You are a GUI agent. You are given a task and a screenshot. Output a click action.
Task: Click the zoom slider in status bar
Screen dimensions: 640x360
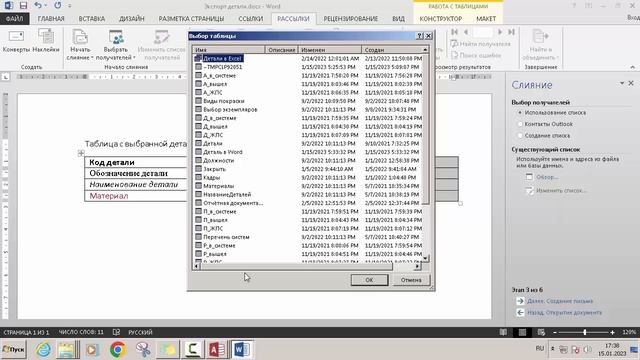click(584, 332)
